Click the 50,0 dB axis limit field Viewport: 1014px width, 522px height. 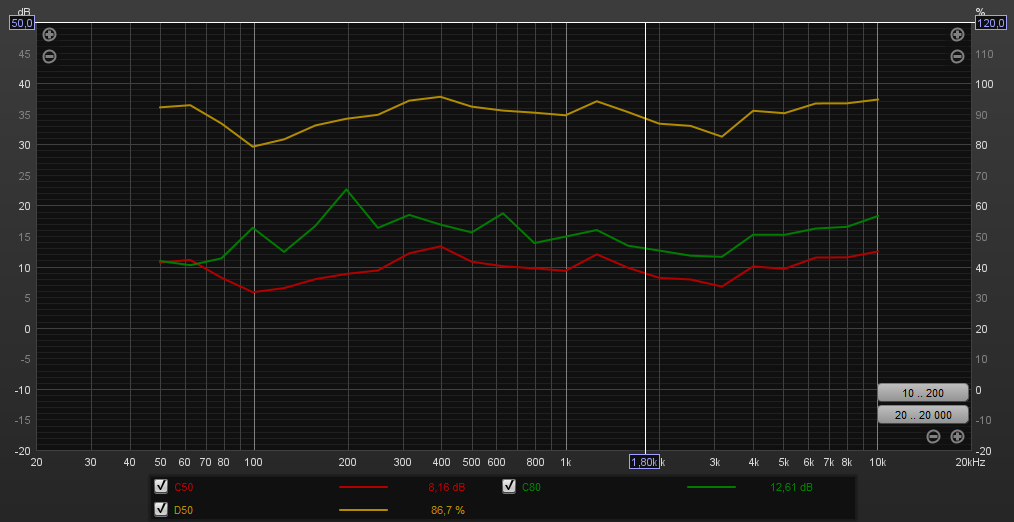21,23
